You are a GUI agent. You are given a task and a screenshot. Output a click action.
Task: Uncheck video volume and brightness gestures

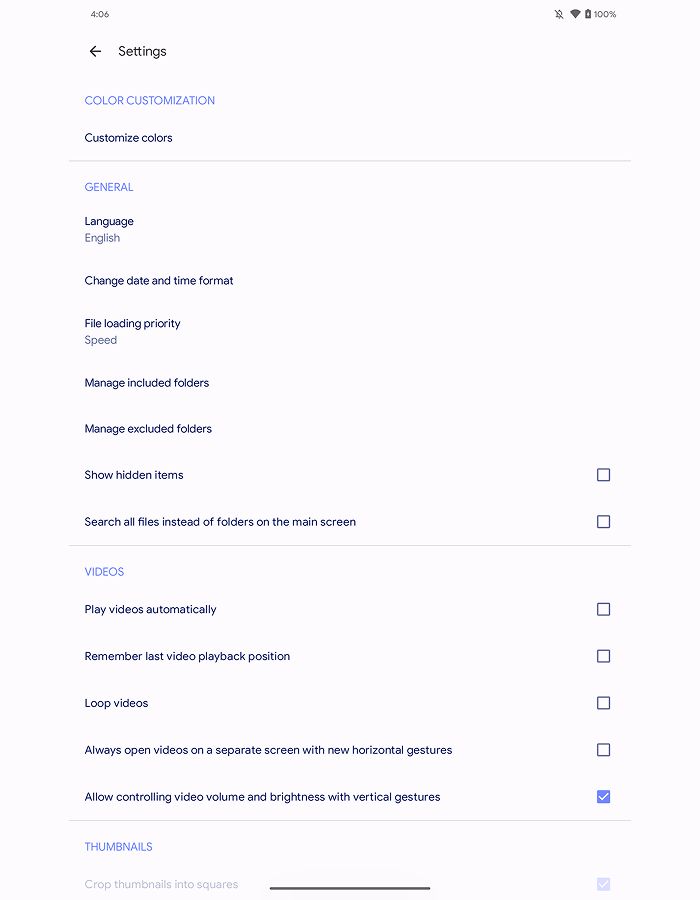pyautogui.click(x=603, y=797)
